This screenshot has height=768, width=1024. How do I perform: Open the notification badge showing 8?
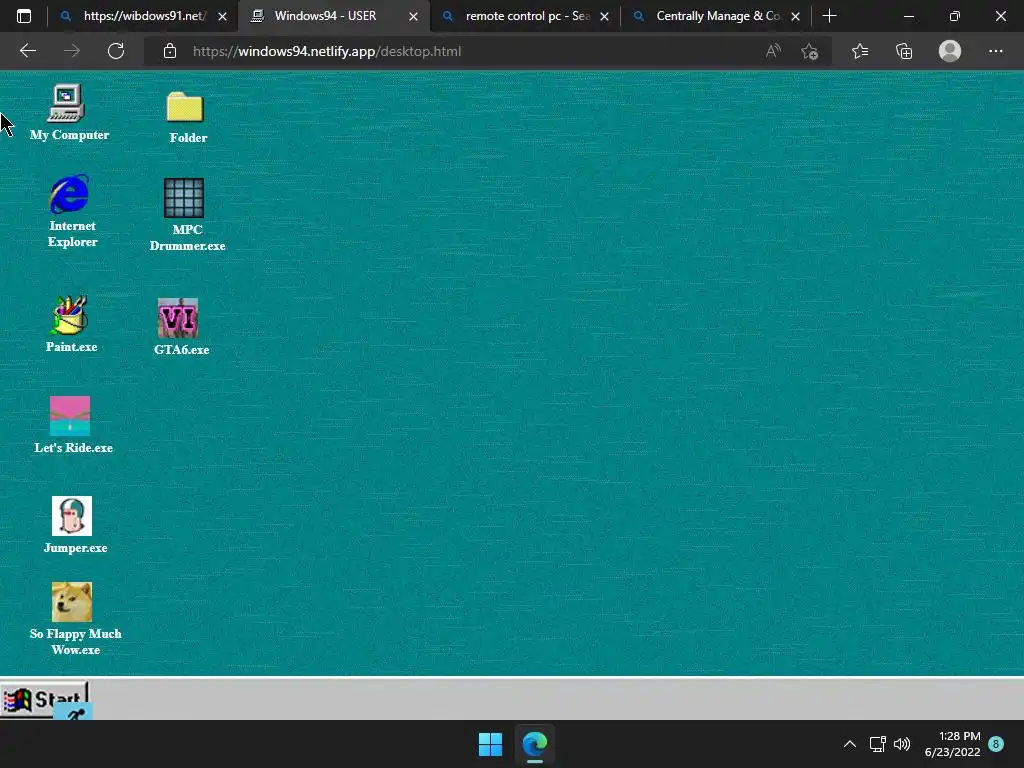click(x=996, y=744)
